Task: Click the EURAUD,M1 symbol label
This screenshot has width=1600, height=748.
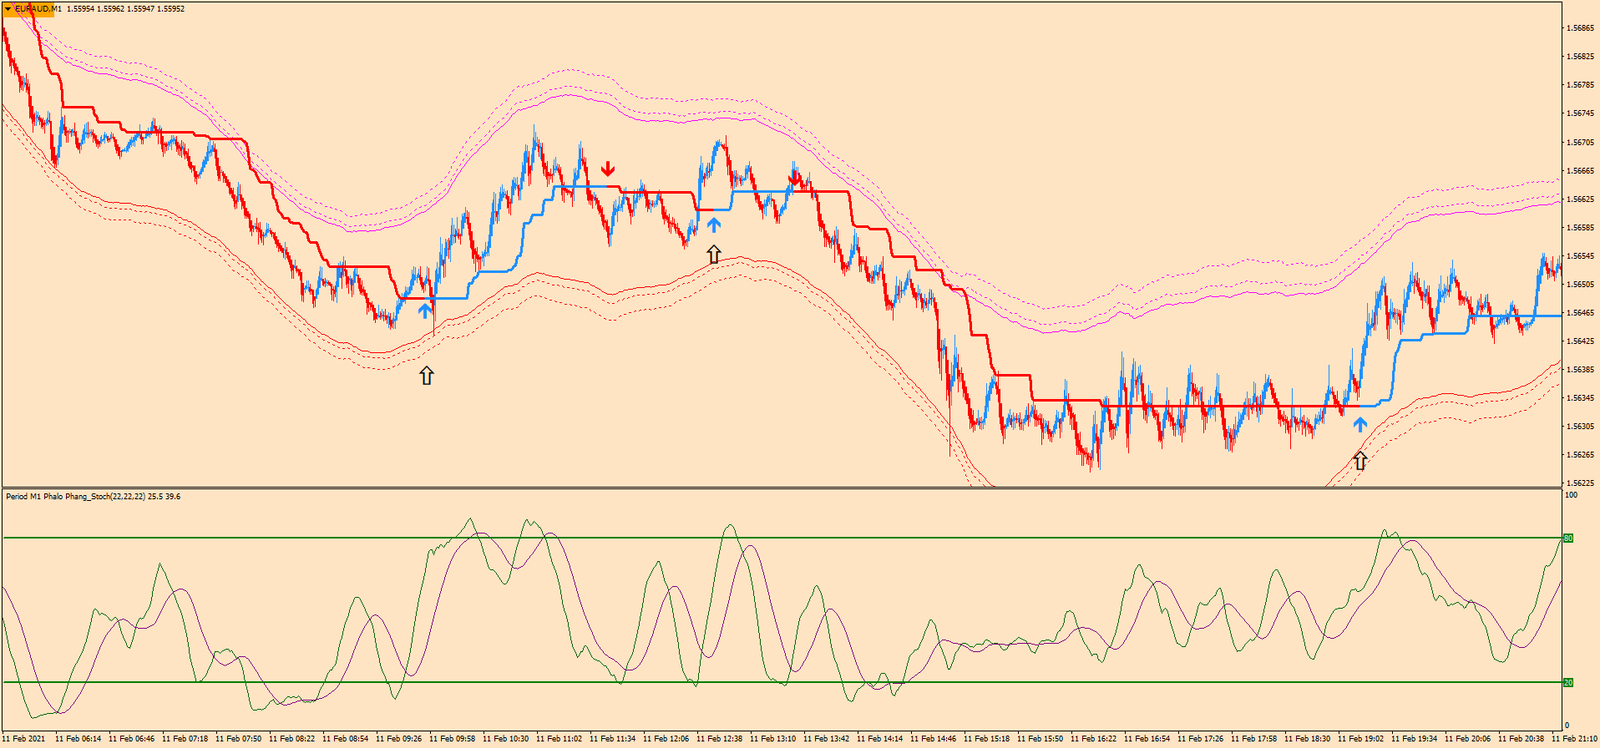Action: pyautogui.click(x=38, y=8)
